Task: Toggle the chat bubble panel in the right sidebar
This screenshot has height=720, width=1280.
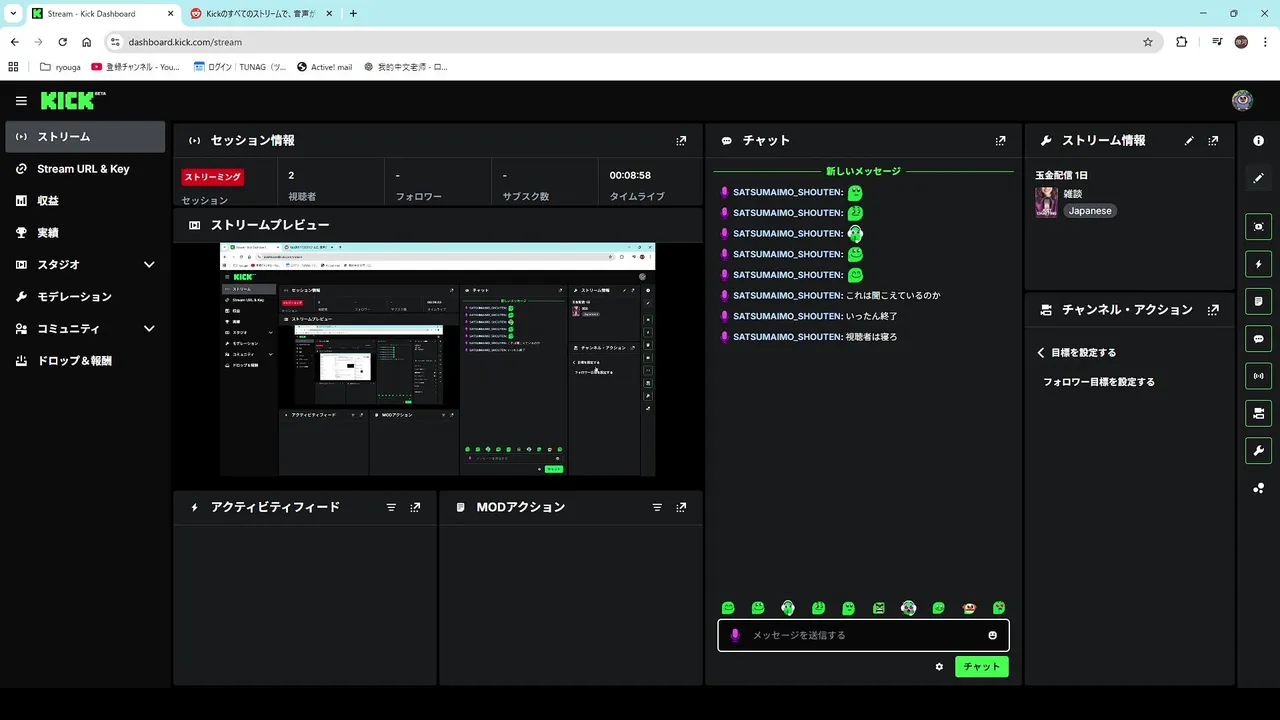Action: pos(1258,339)
